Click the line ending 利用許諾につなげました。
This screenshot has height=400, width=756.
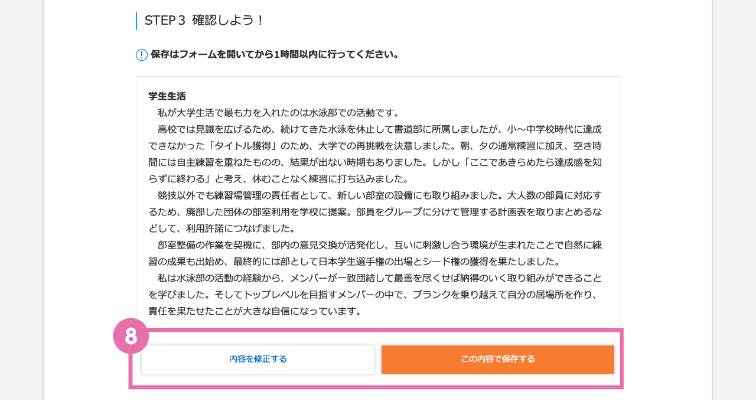[222, 228]
